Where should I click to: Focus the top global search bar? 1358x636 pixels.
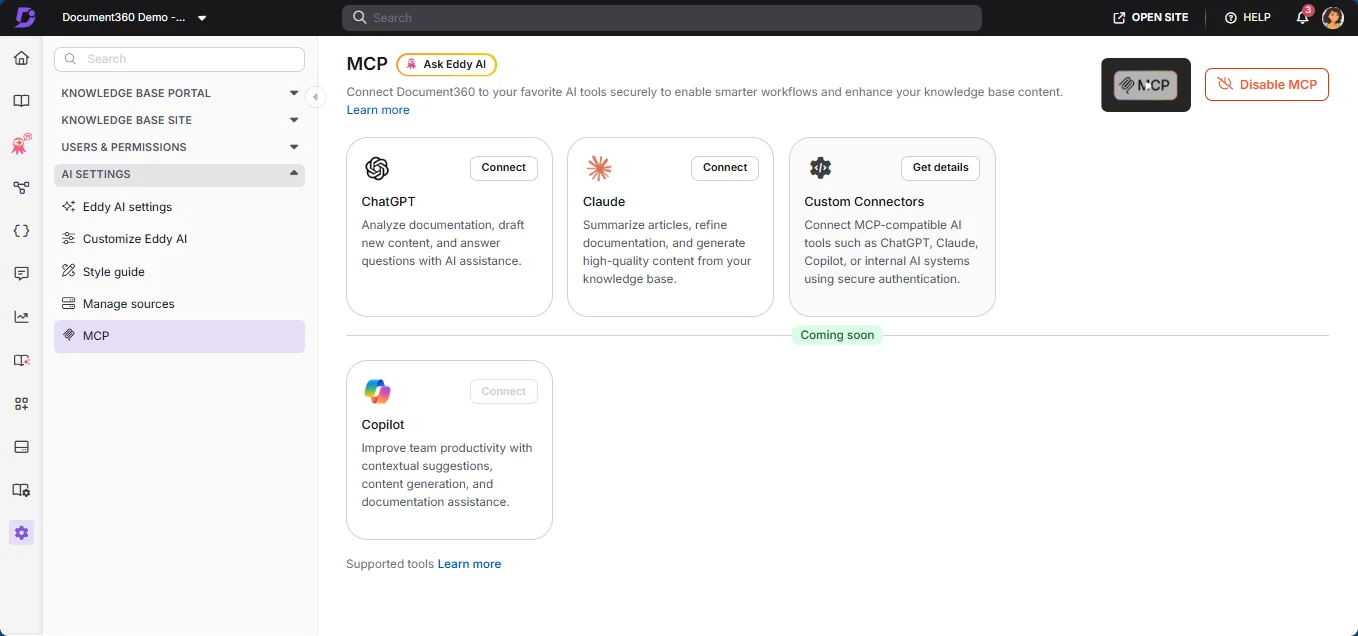click(661, 18)
